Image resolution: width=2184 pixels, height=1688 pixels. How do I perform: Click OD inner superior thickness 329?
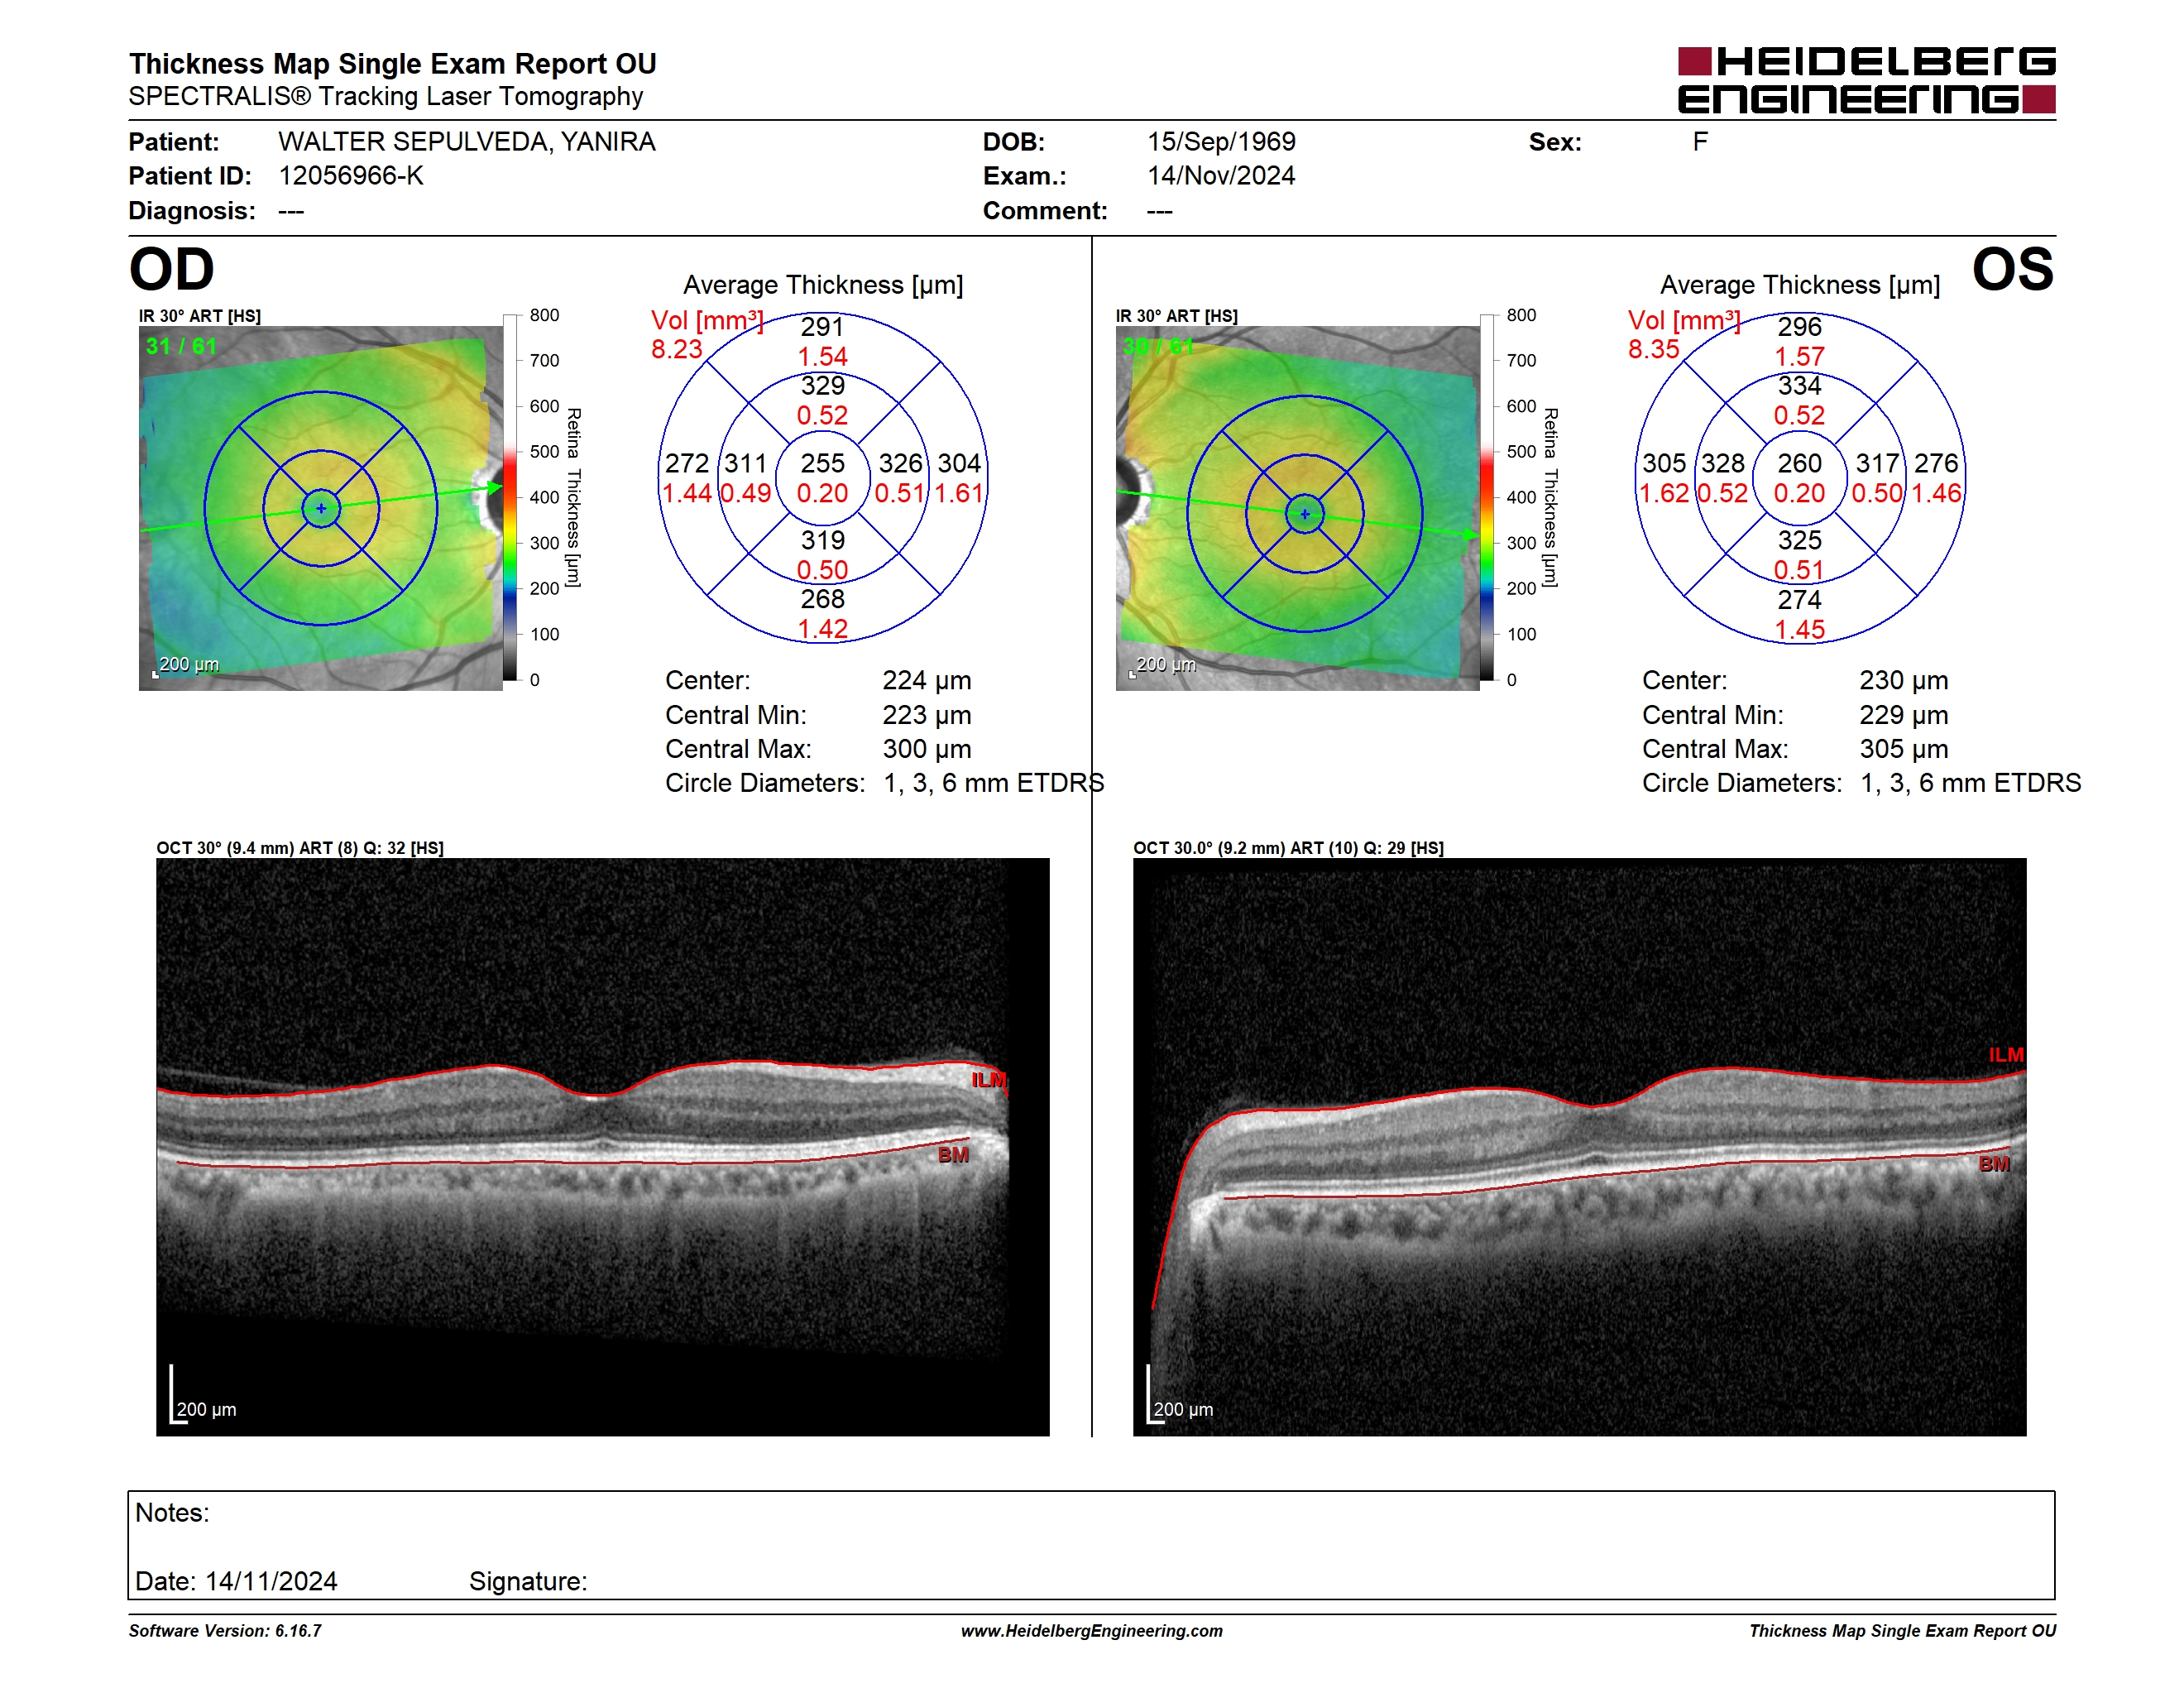[822, 386]
